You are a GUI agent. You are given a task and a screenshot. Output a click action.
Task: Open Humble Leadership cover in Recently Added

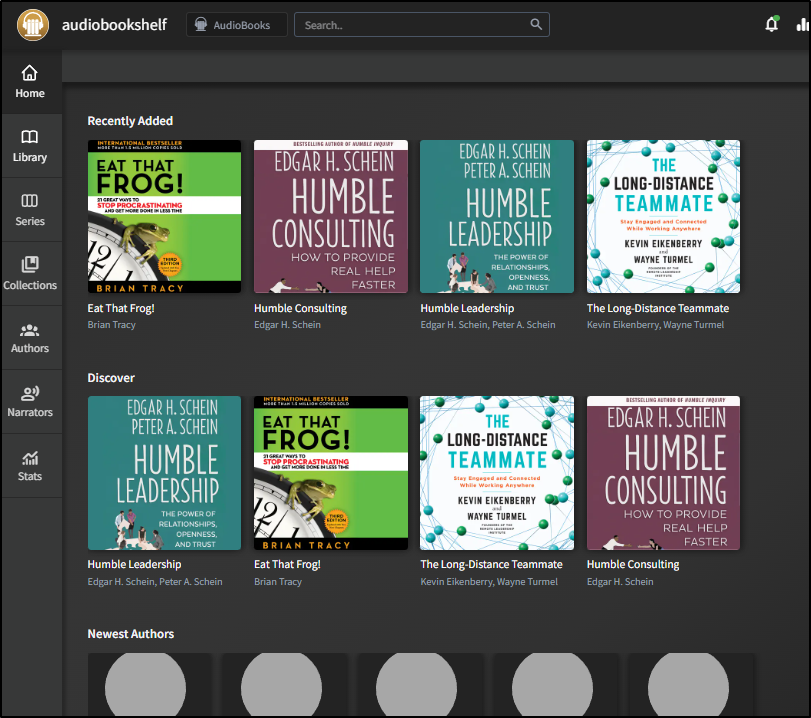[497, 217]
